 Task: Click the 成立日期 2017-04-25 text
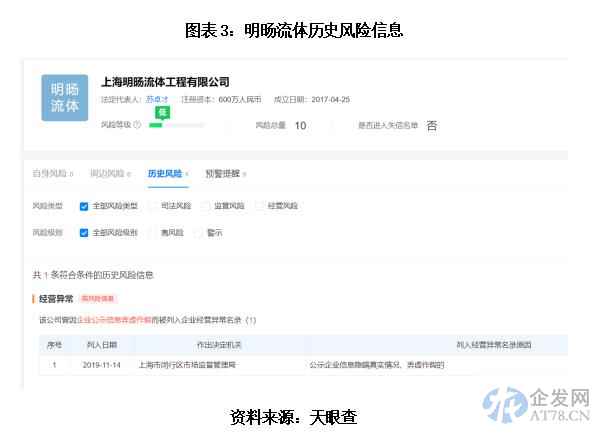[x=312, y=100]
